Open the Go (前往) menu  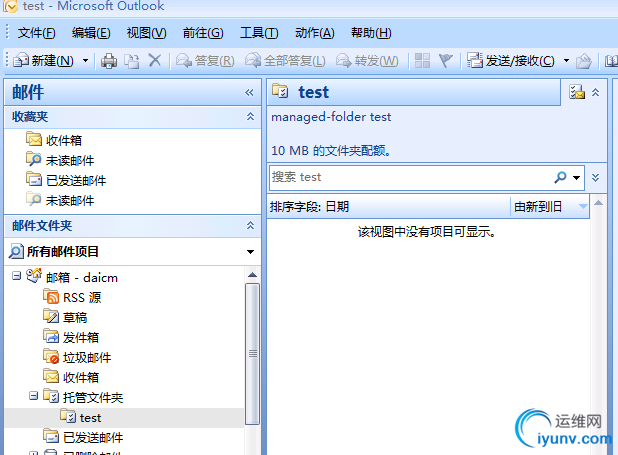(203, 33)
